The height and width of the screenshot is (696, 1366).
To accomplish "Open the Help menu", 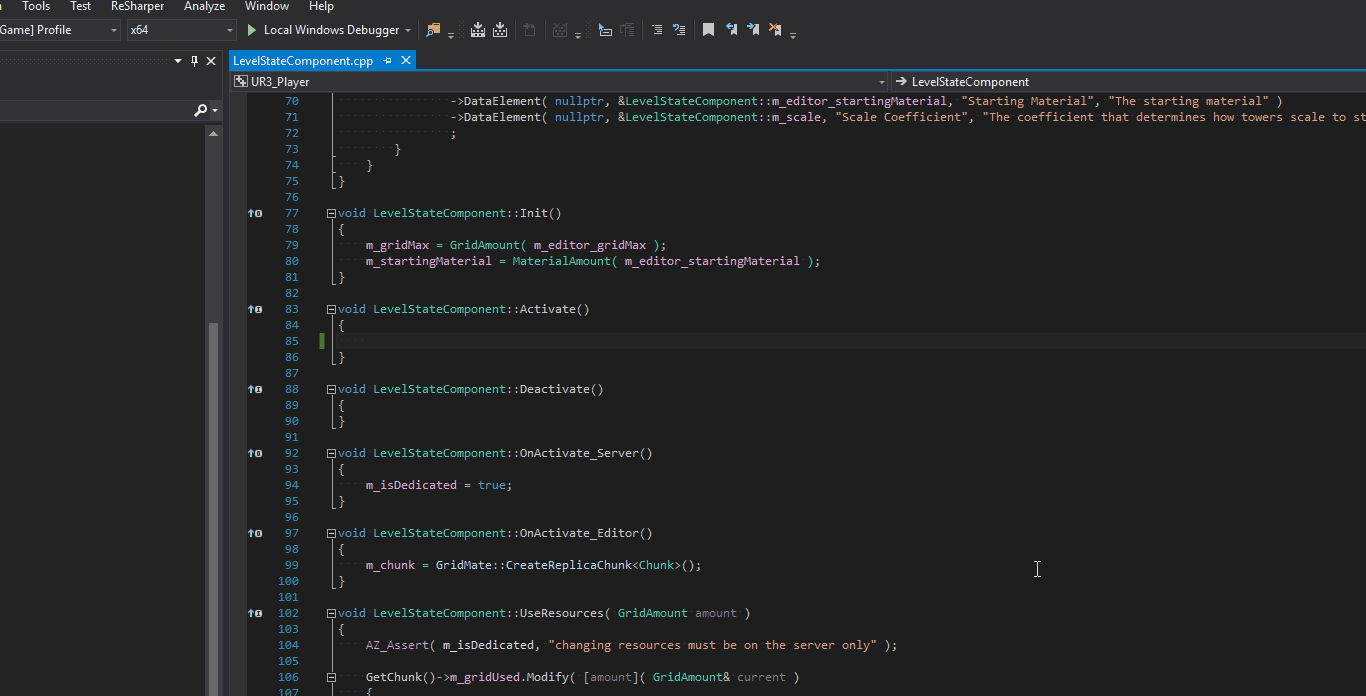I will tap(321, 6).
